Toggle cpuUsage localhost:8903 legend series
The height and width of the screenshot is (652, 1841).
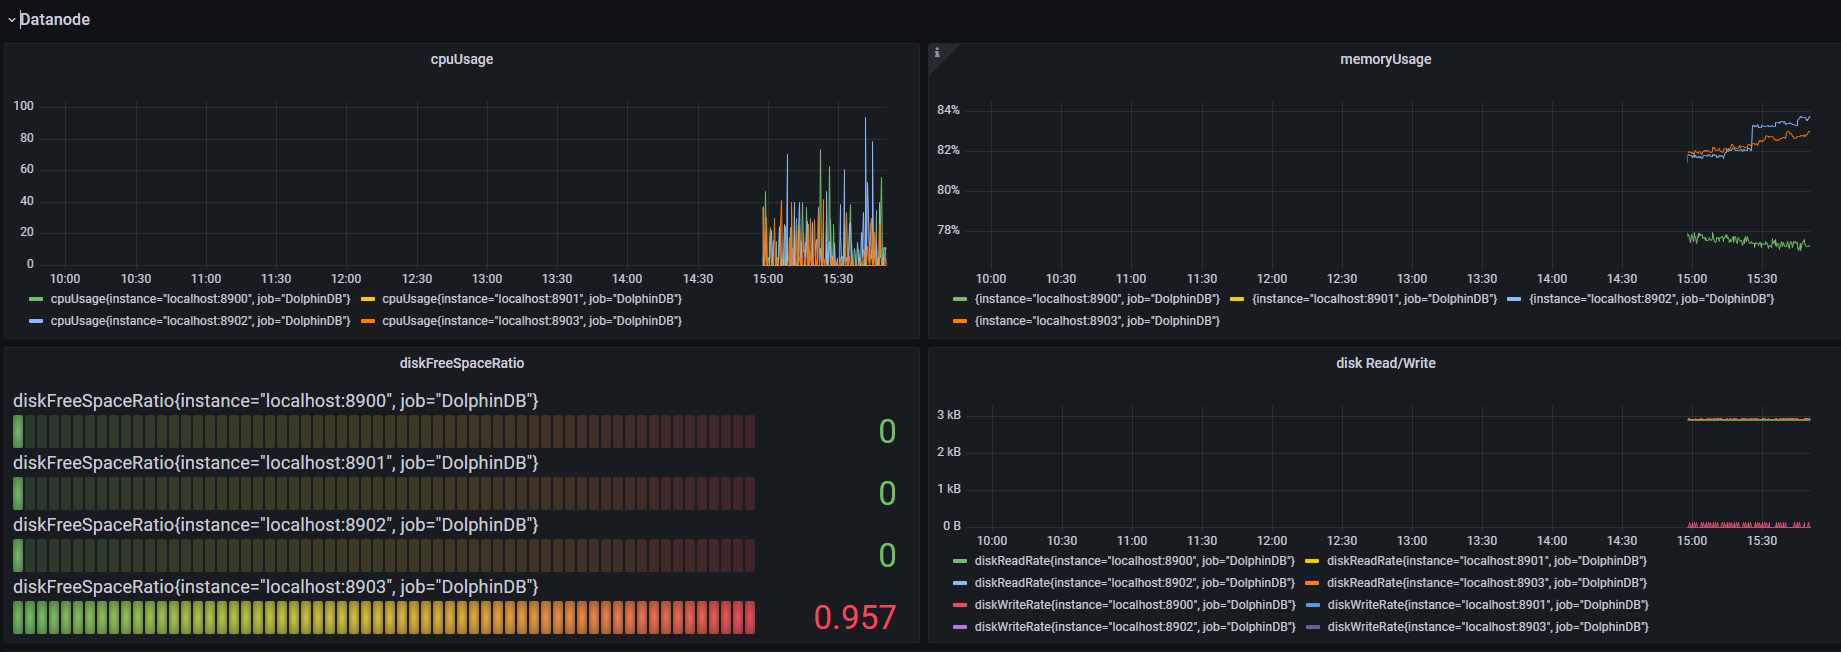coord(532,321)
